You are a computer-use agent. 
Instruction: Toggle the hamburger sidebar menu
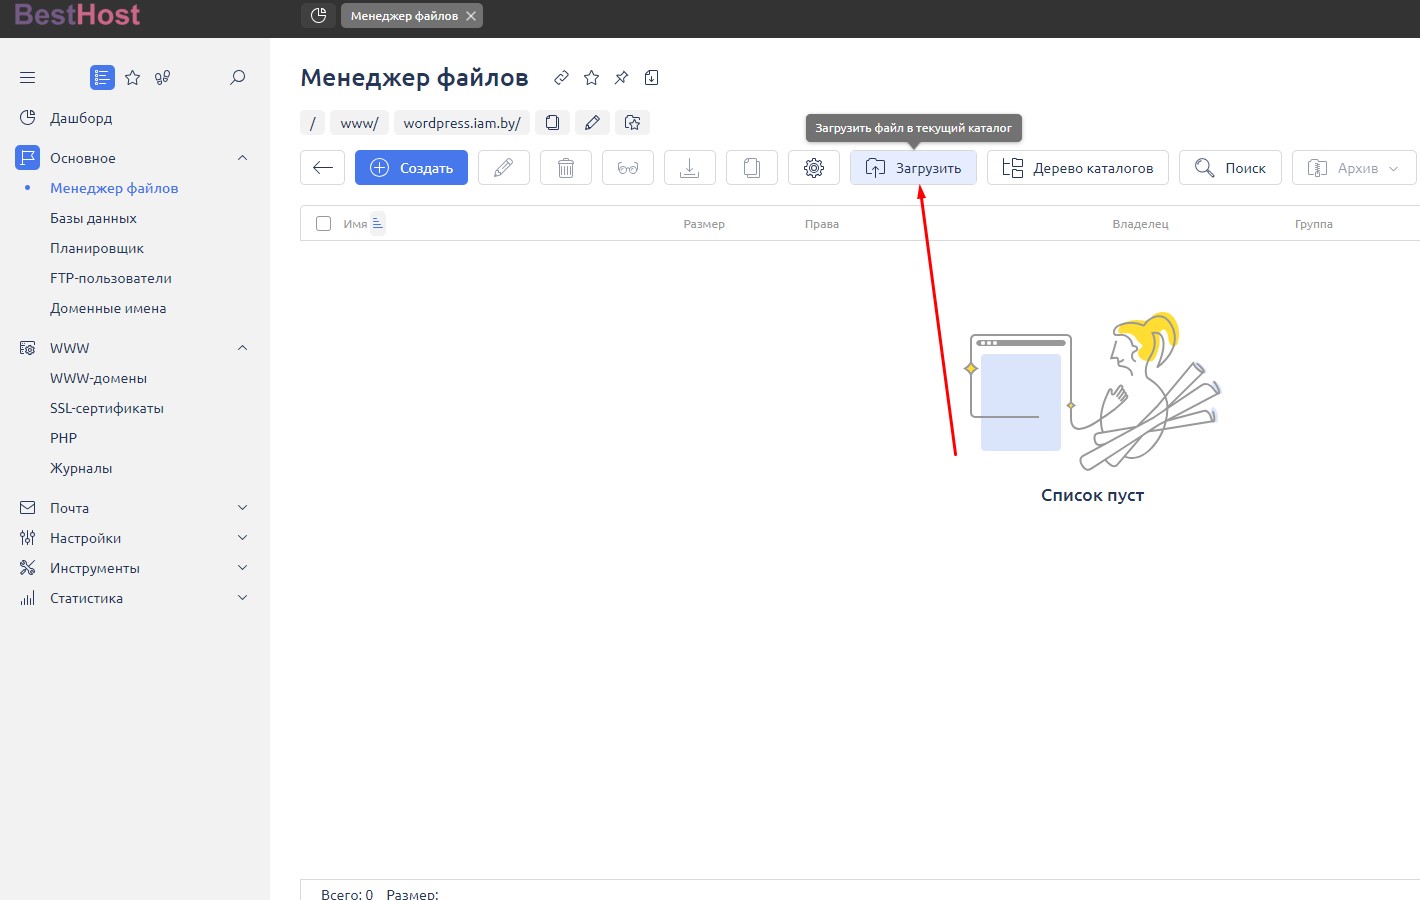click(x=28, y=77)
